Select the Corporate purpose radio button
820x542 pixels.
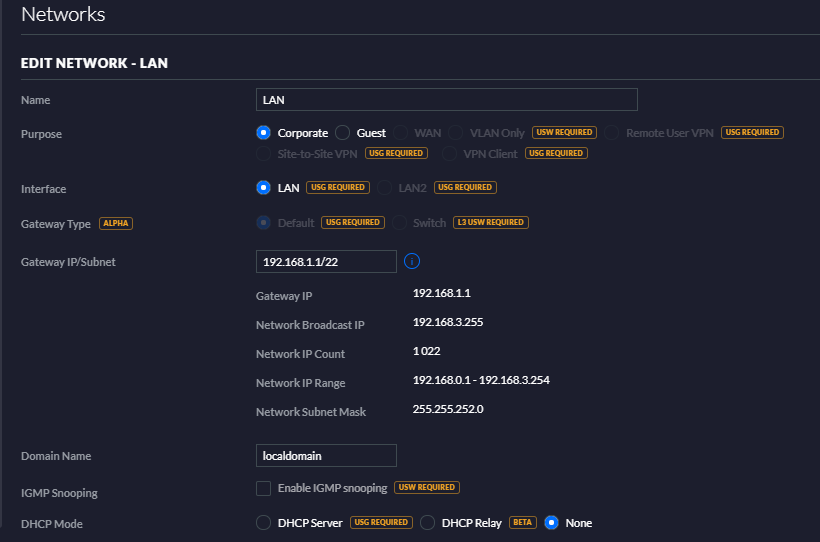(264, 132)
